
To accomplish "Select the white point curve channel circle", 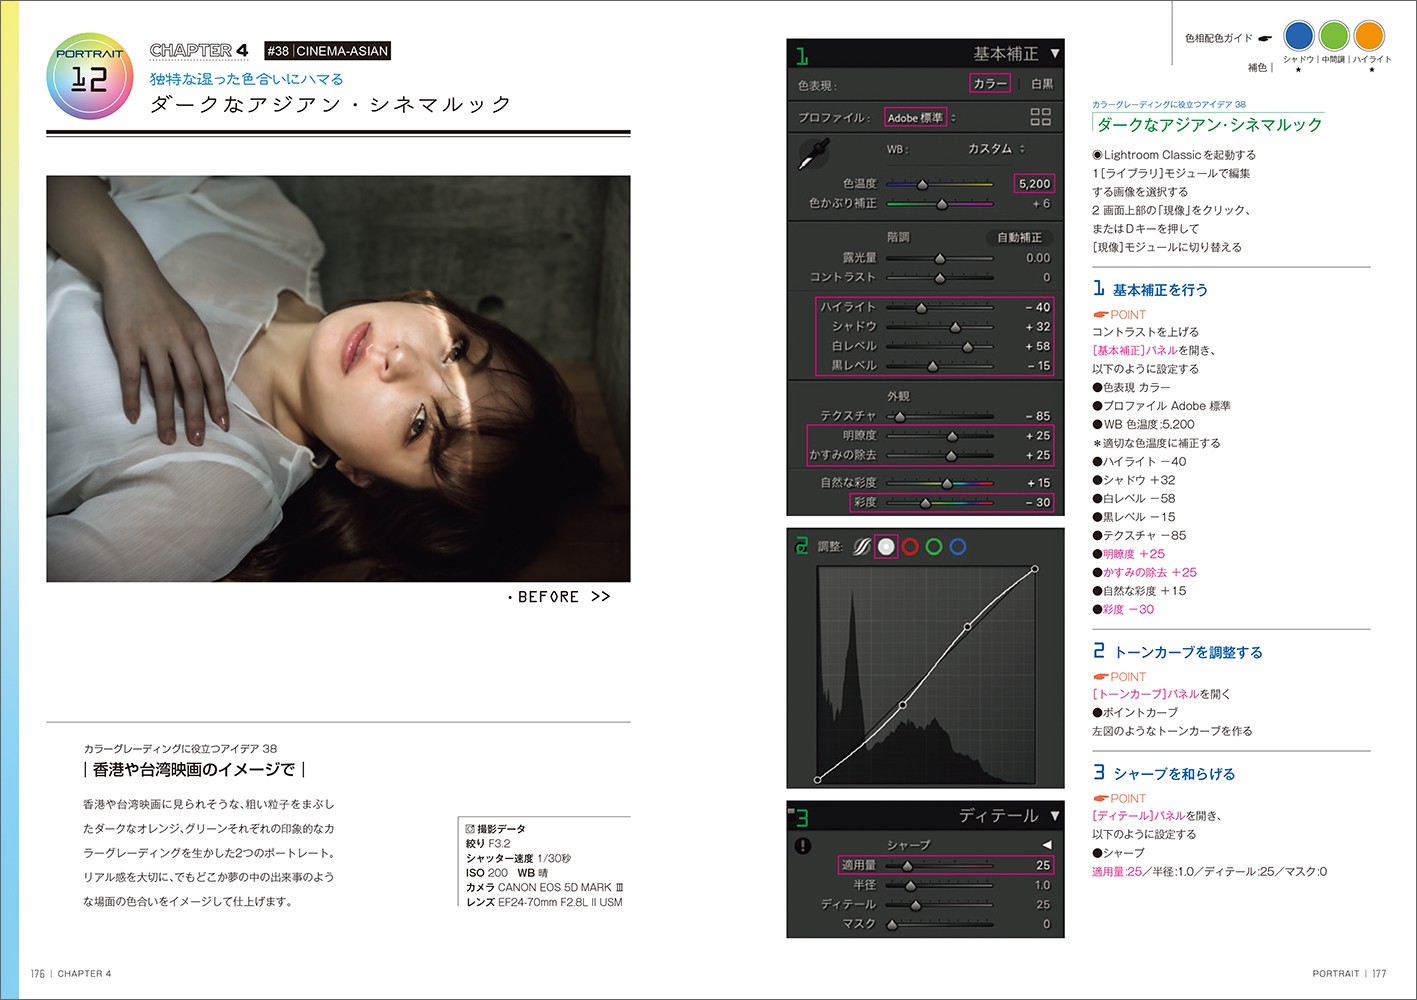I will [886, 547].
